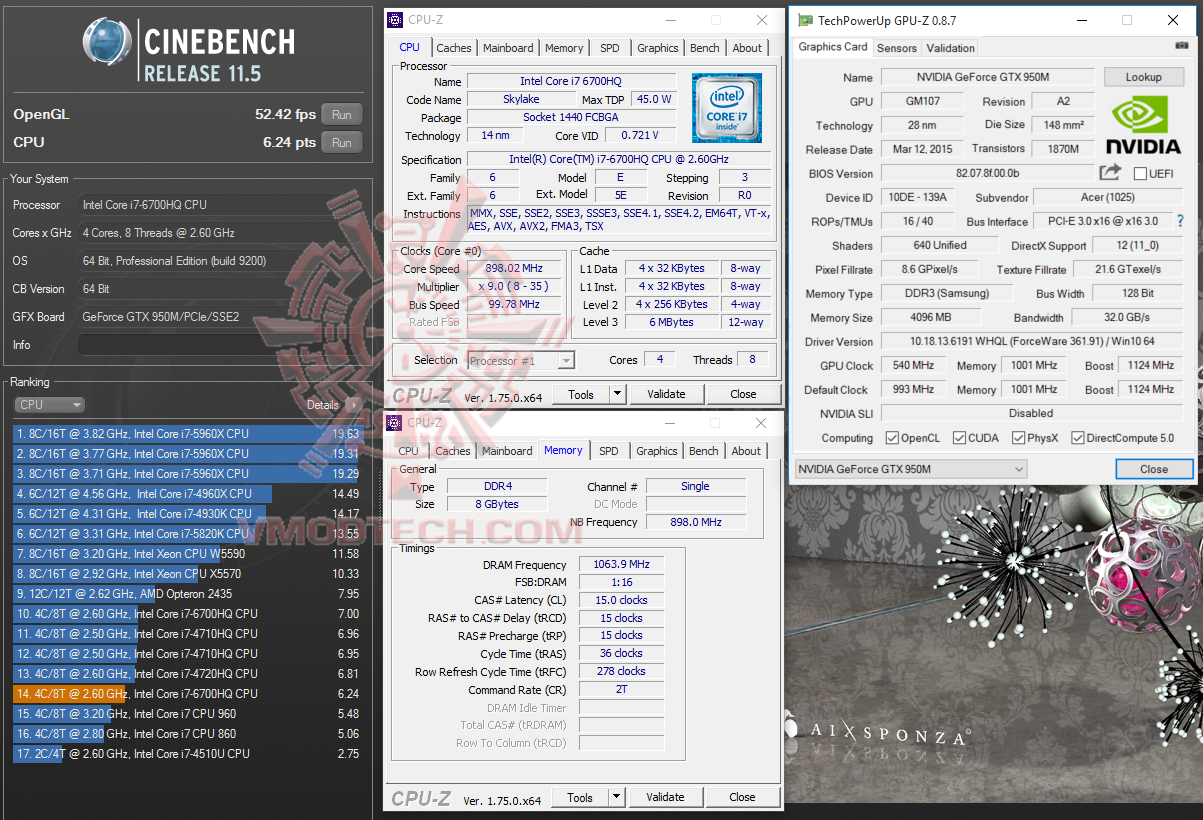The width and height of the screenshot is (1203, 820).
Task: Toggle the UEFI checkbox
Action: tap(1140, 173)
